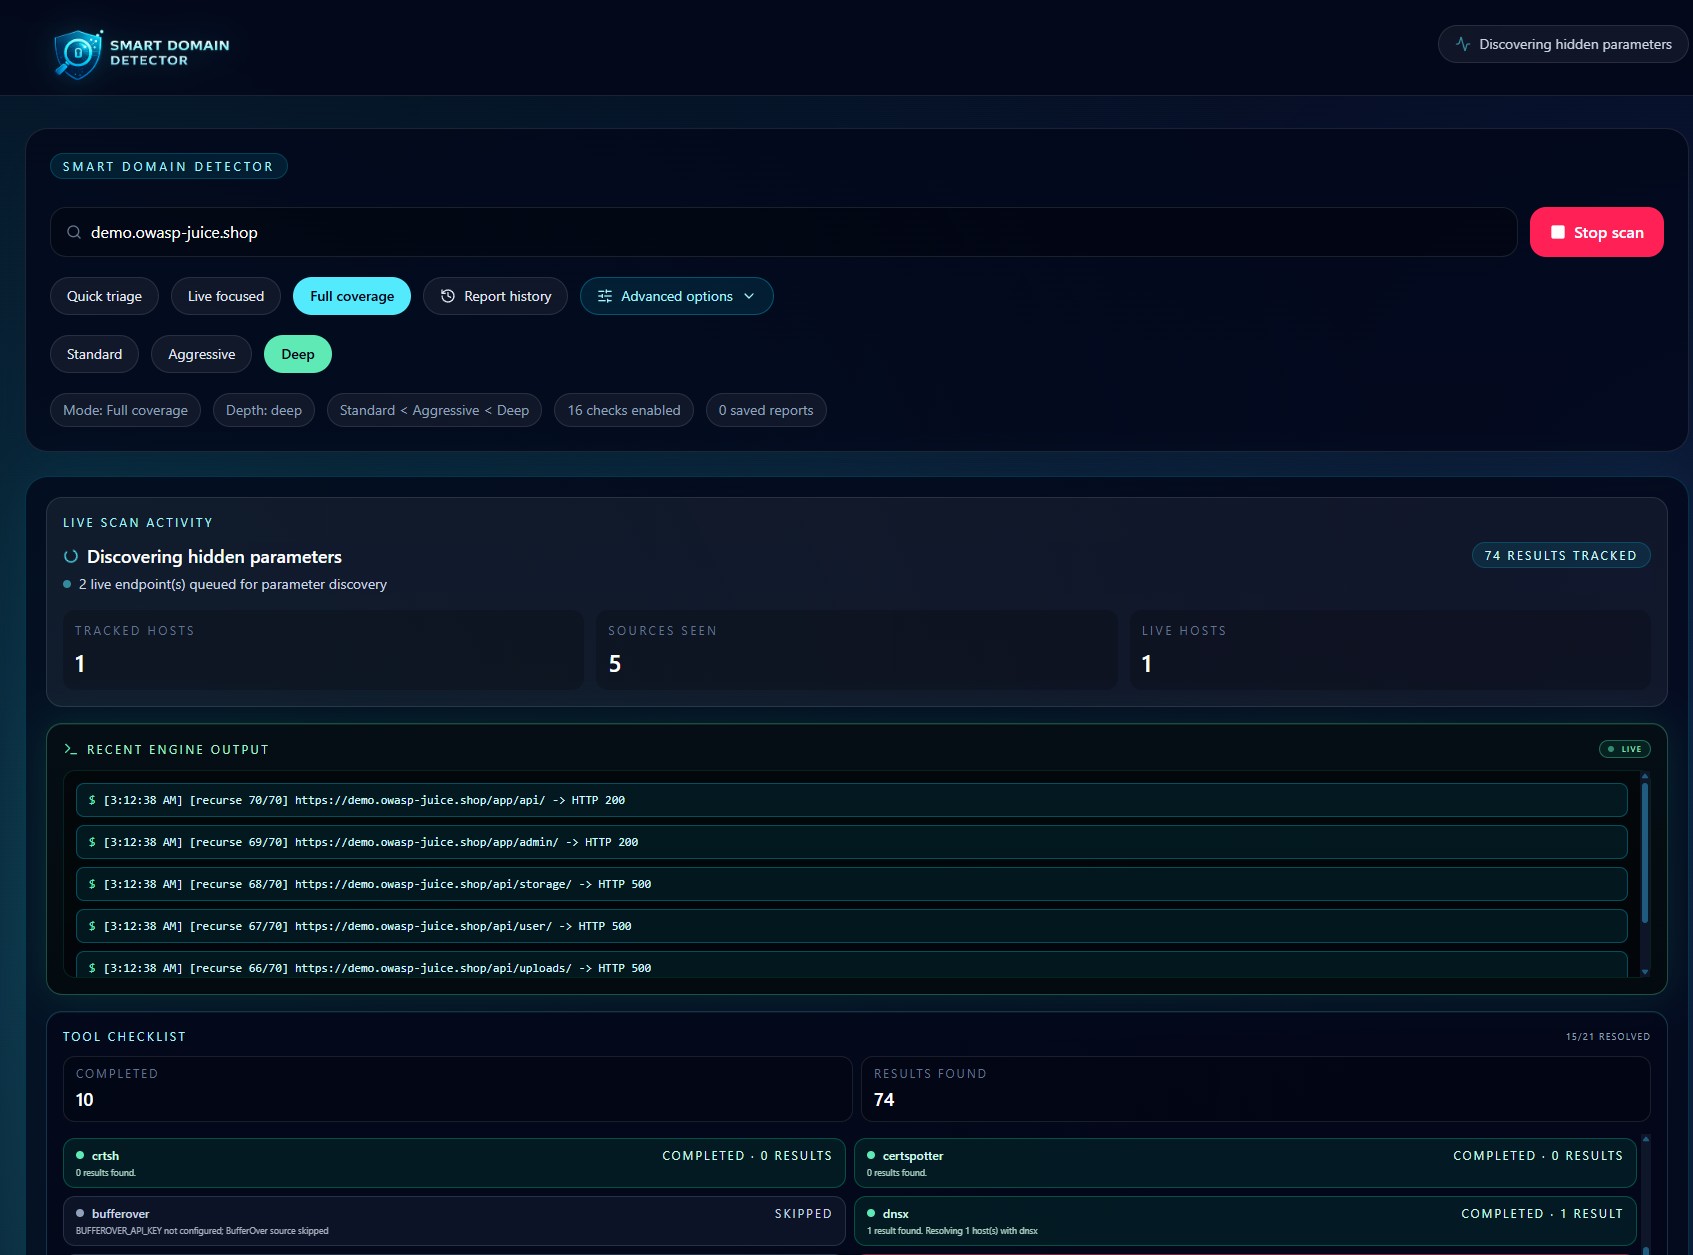Click the pulse icon in the top-right status bar
The image size is (1693, 1255).
[x=1463, y=44]
